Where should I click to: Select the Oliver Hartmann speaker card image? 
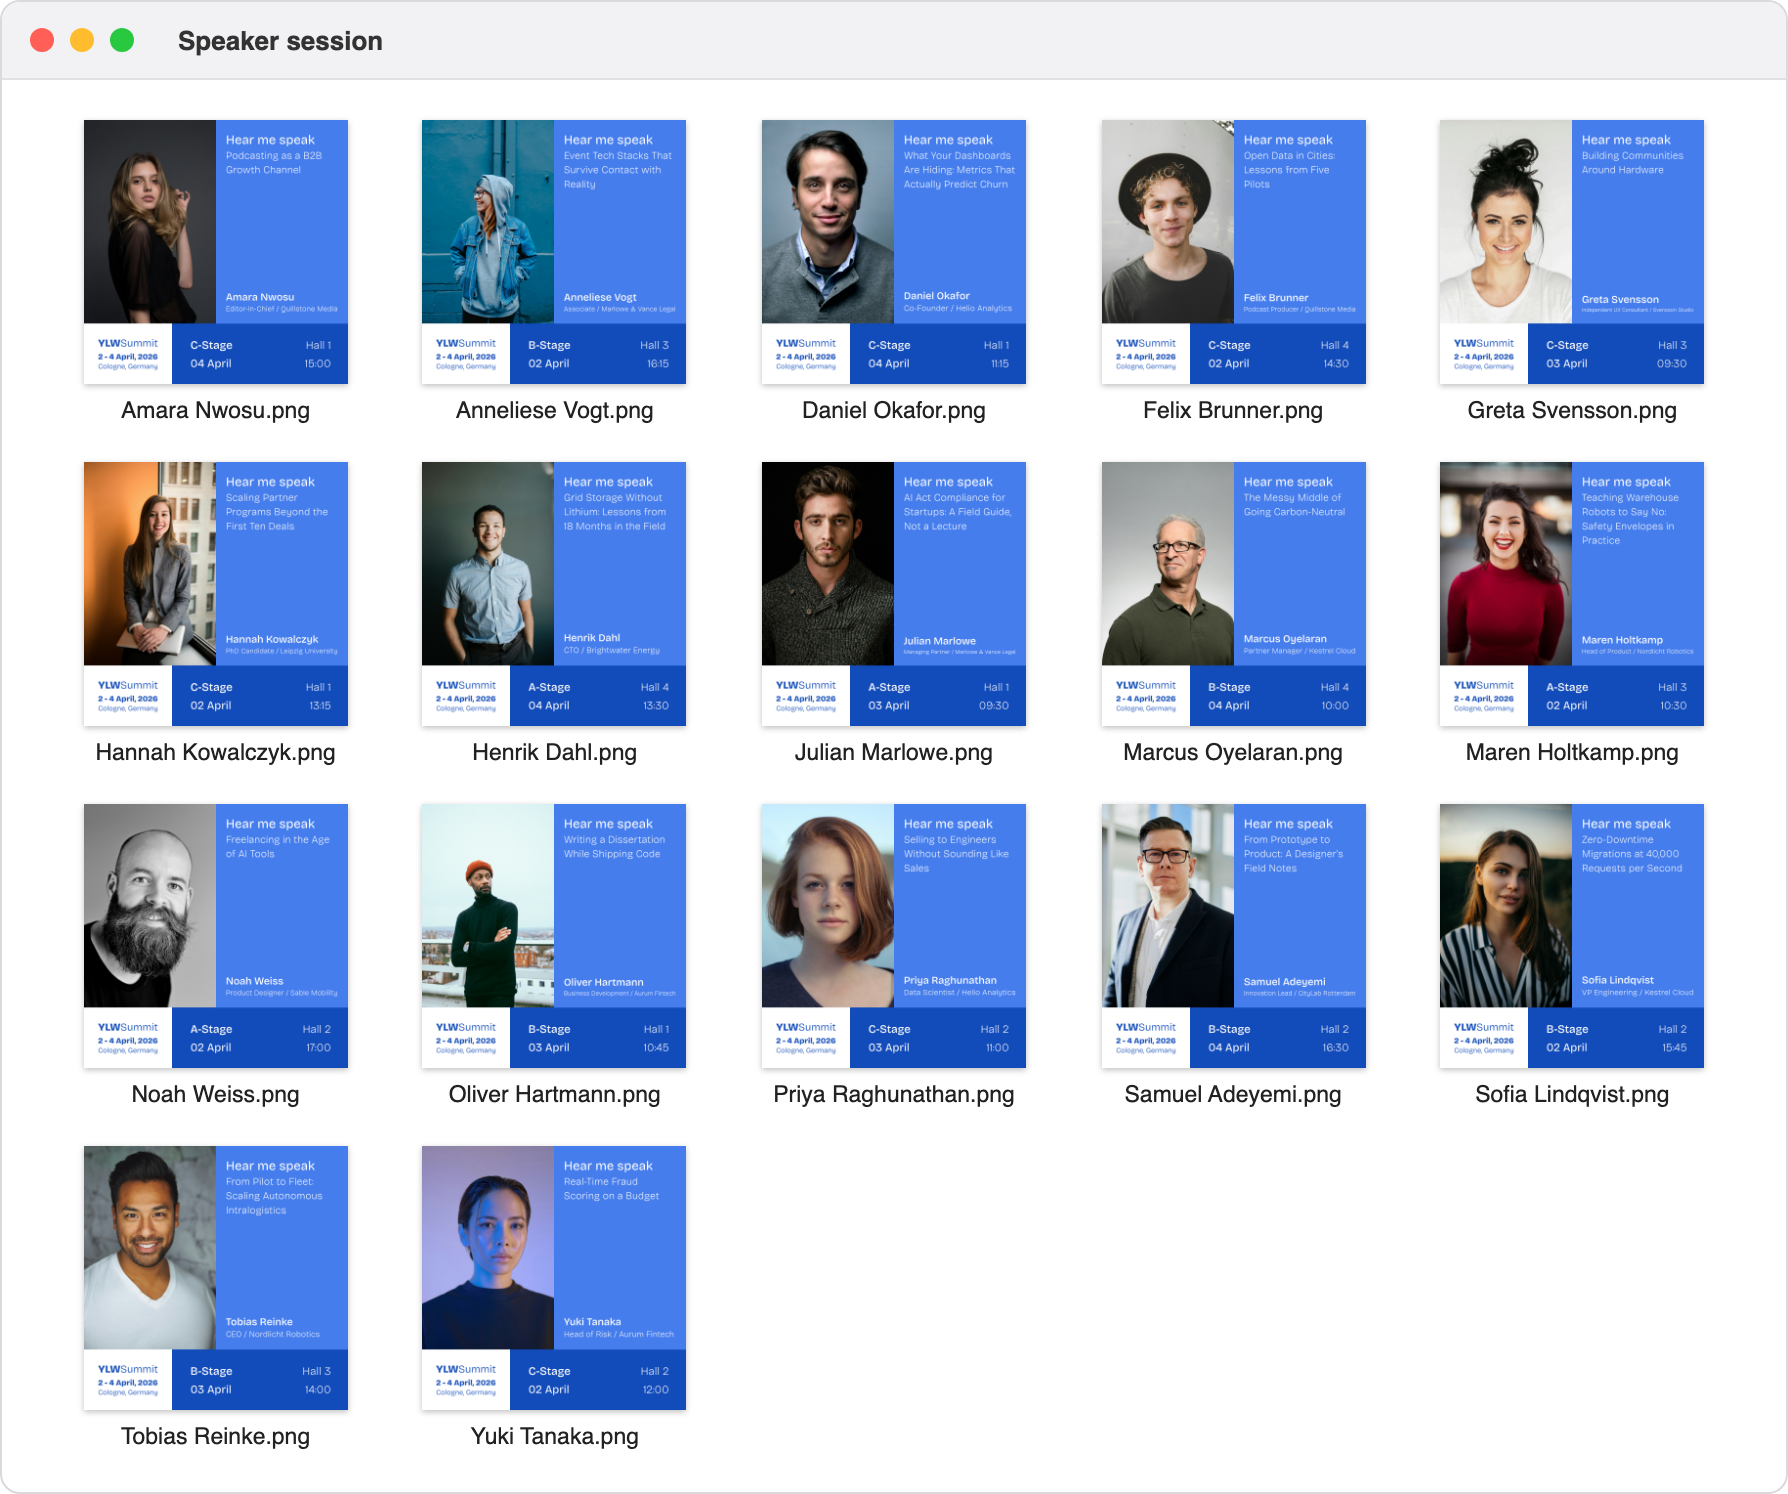coord(554,936)
